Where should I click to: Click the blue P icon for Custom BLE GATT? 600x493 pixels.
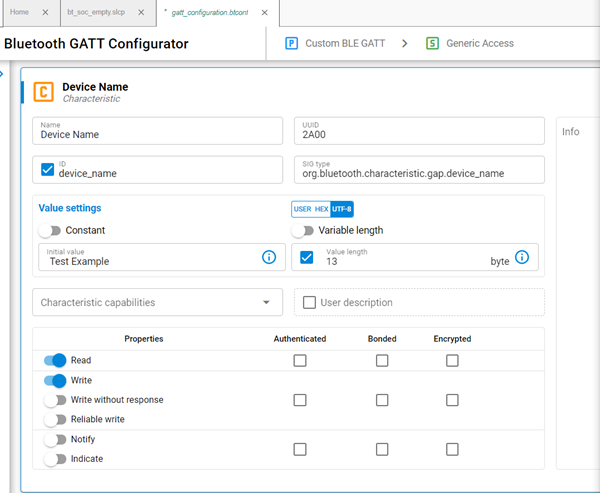coord(291,44)
